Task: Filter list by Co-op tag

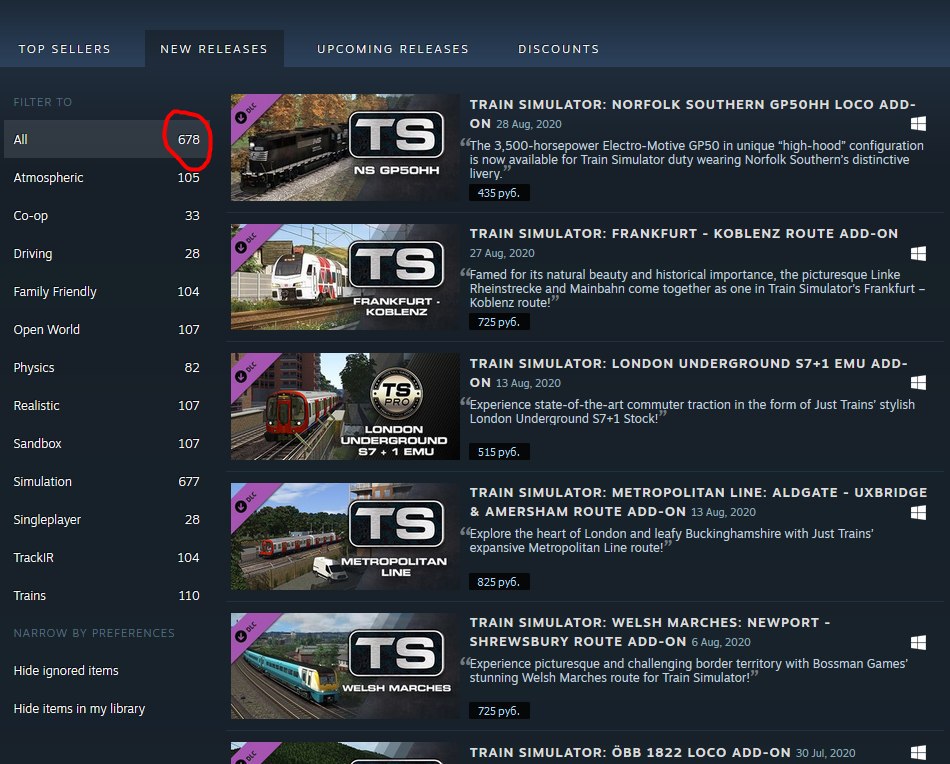Action: (x=107, y=216)
